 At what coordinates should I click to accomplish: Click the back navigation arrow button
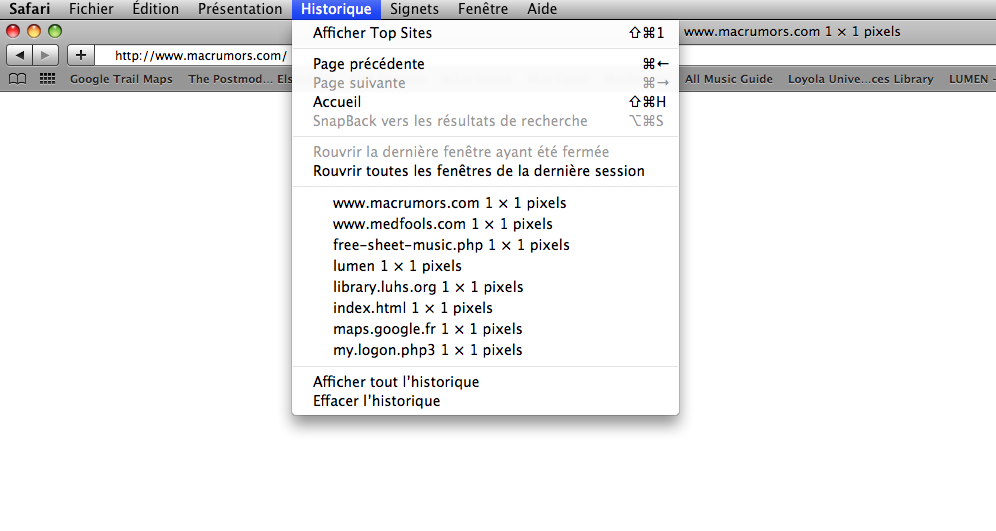point(20,55)
